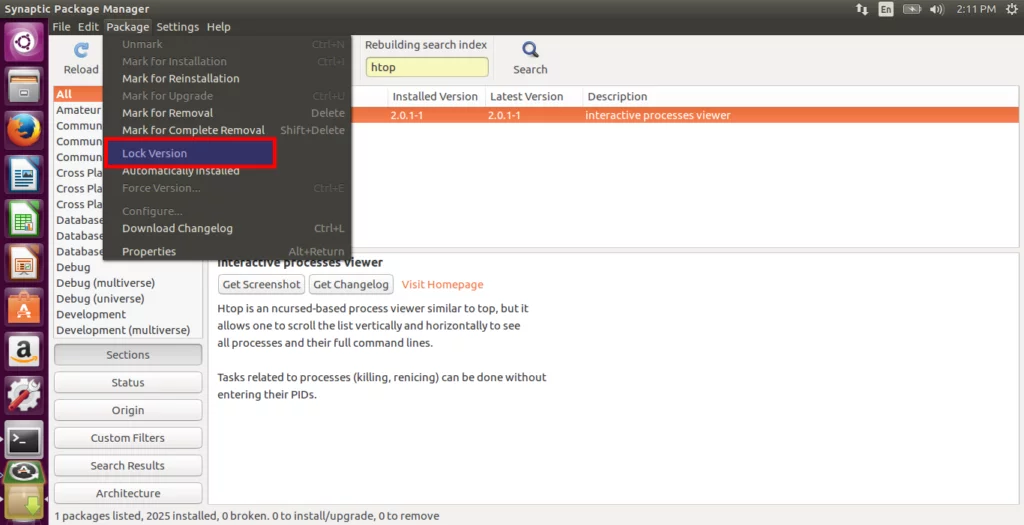The height and width of the screenshot is (525, 1024).
Task: Select Debug (universe) section
Action: coord(127,298)
